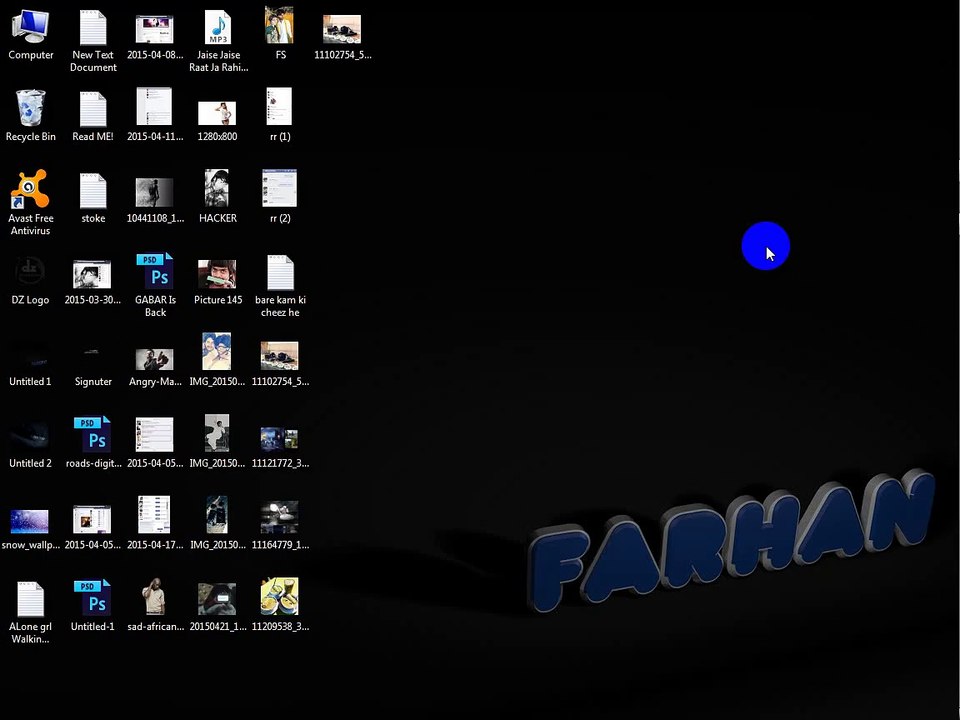Select 11102754_5... file above 11121772_3...
Viewport: 960px width, 720px height.
280,364
